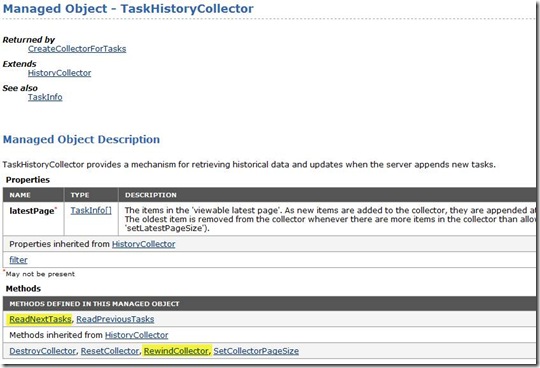This screenshot has height=368, width=540.
Task: Open the ReadNextTasks method link
Action: tap(40, 319)
